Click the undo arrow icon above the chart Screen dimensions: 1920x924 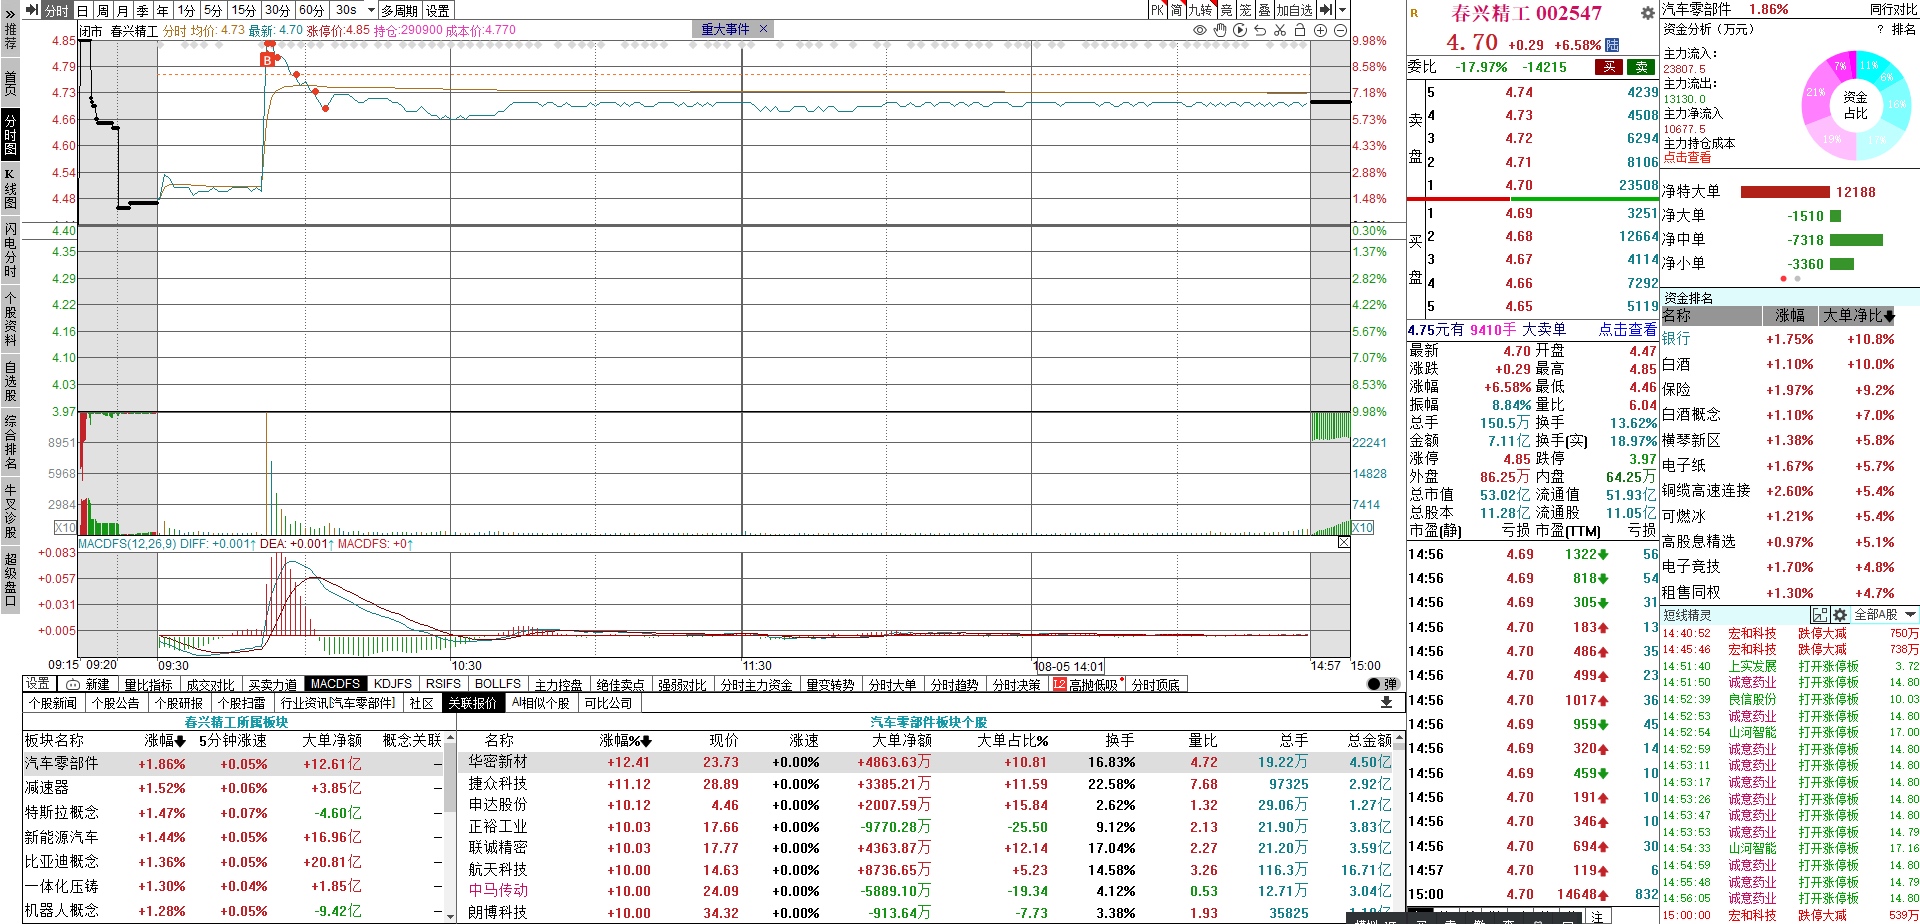1260,30
